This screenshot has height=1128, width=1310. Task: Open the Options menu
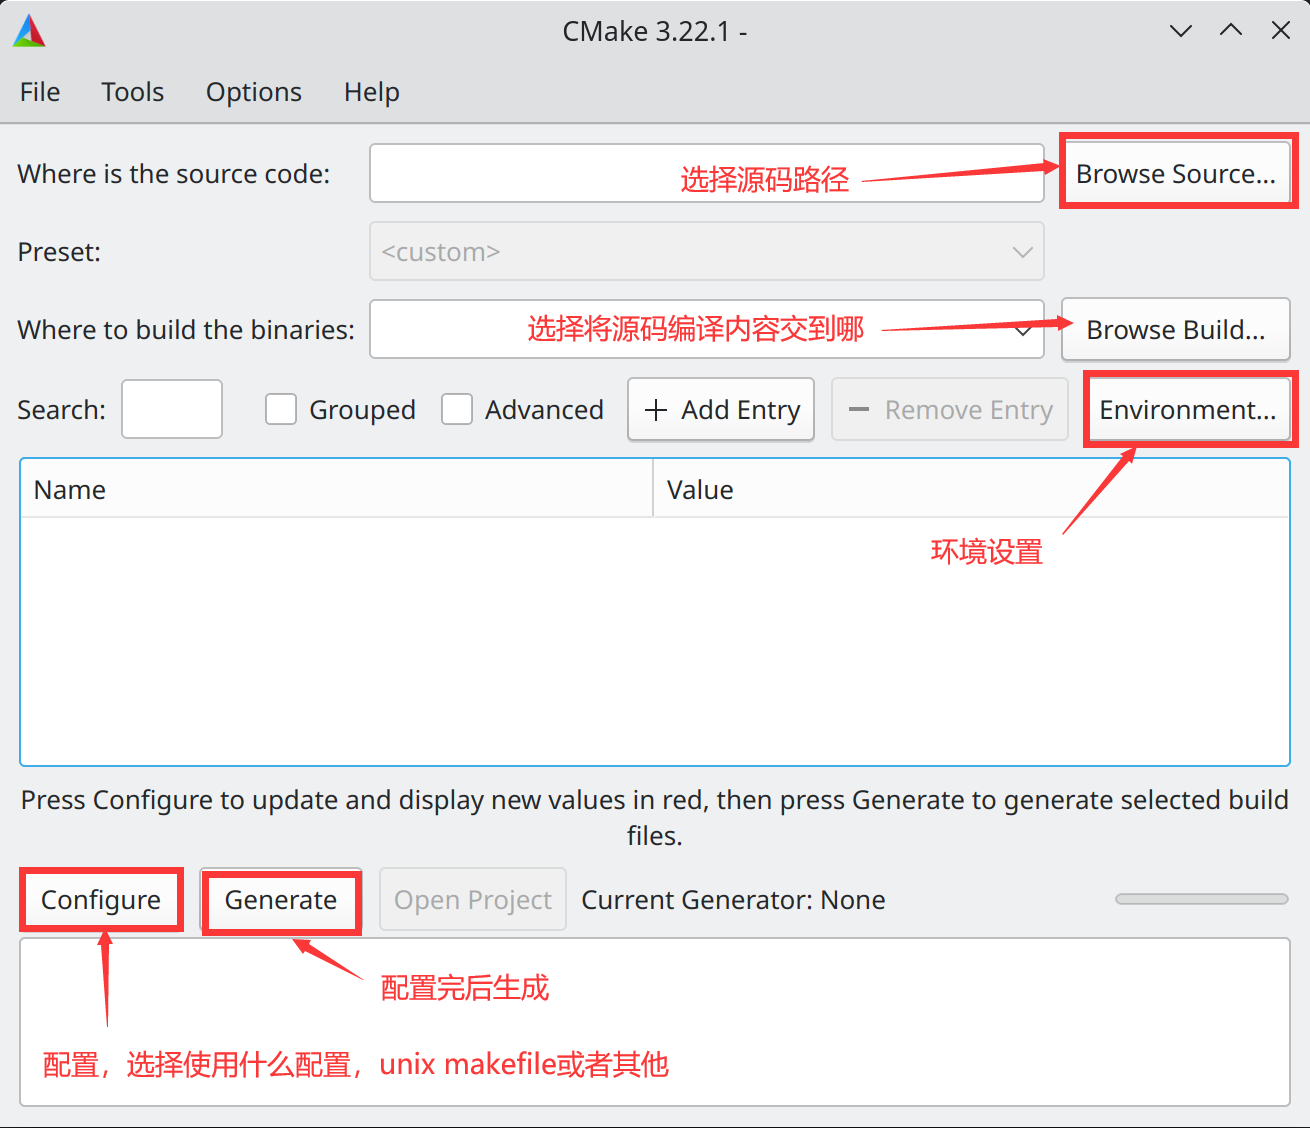point(254,92)
